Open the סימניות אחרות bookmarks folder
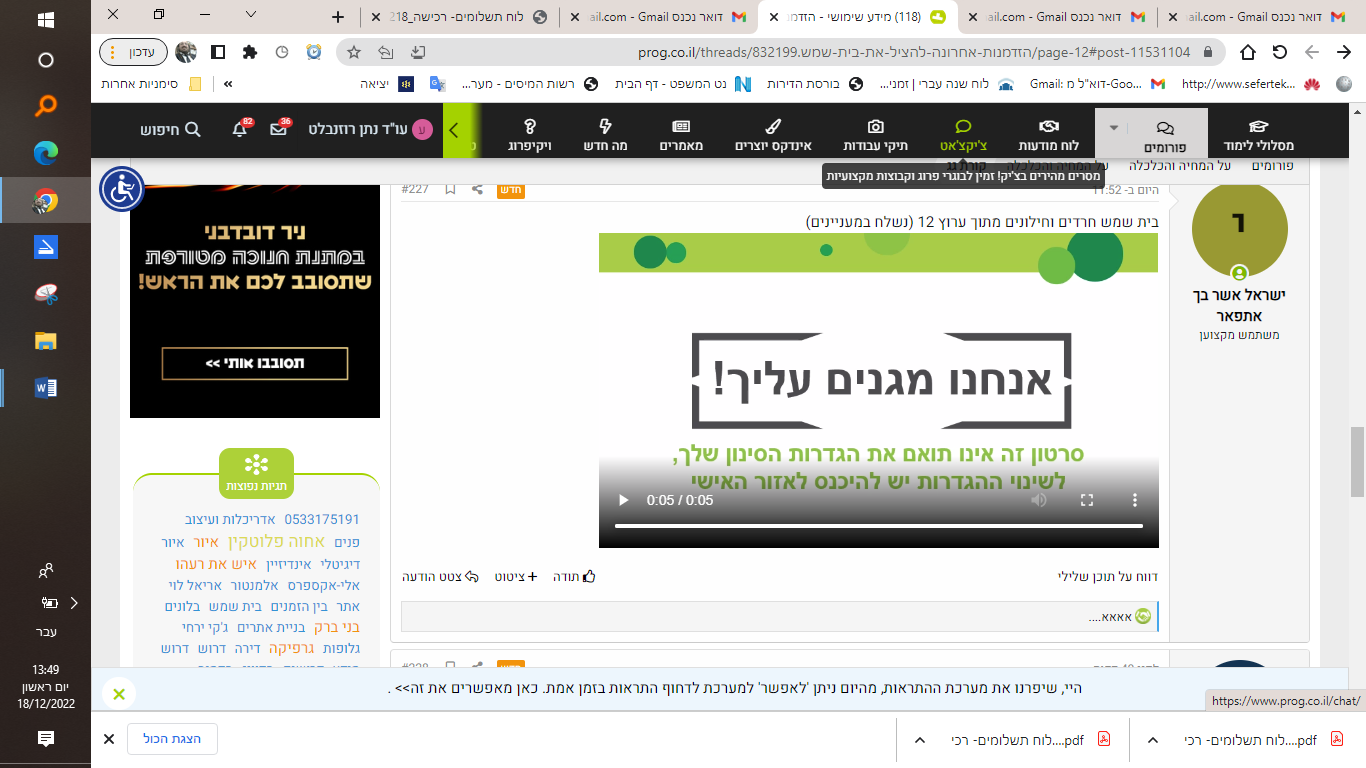Viewport: 1366px width, 768px height. [x=152, y=84]
